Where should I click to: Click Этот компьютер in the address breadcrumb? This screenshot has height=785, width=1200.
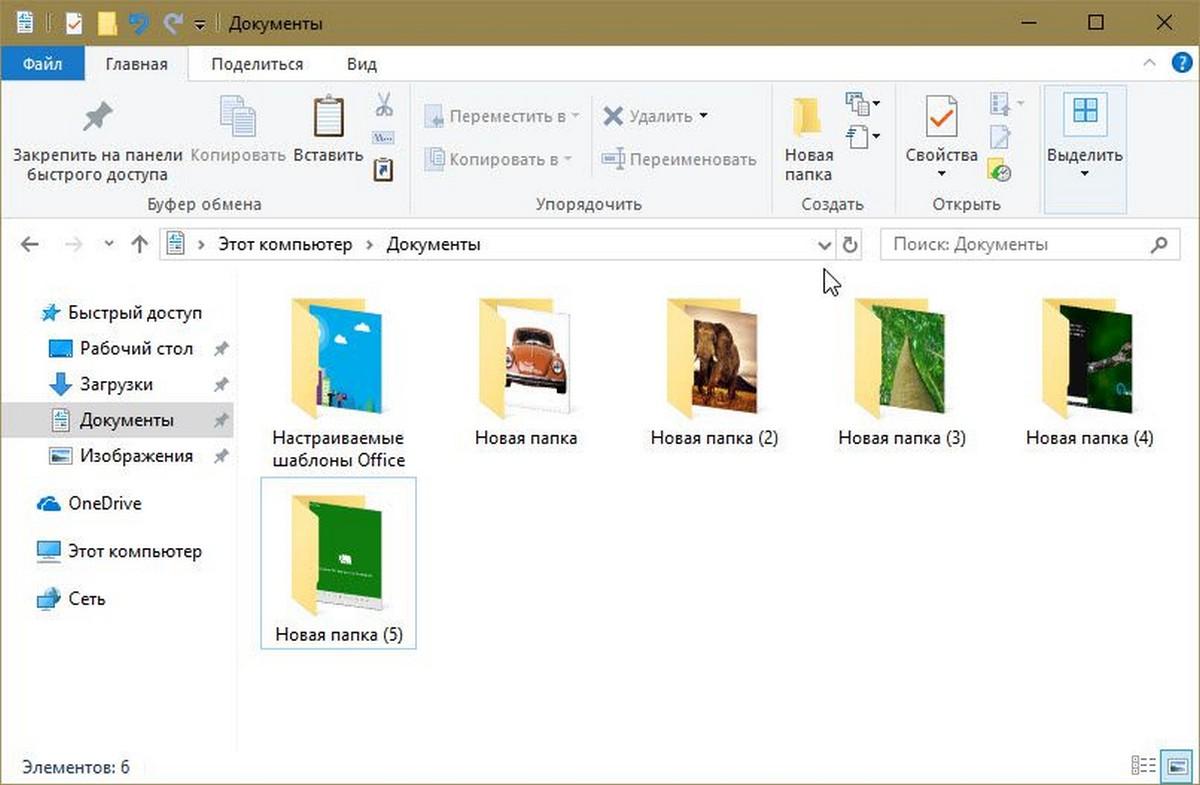click(285, 244)
